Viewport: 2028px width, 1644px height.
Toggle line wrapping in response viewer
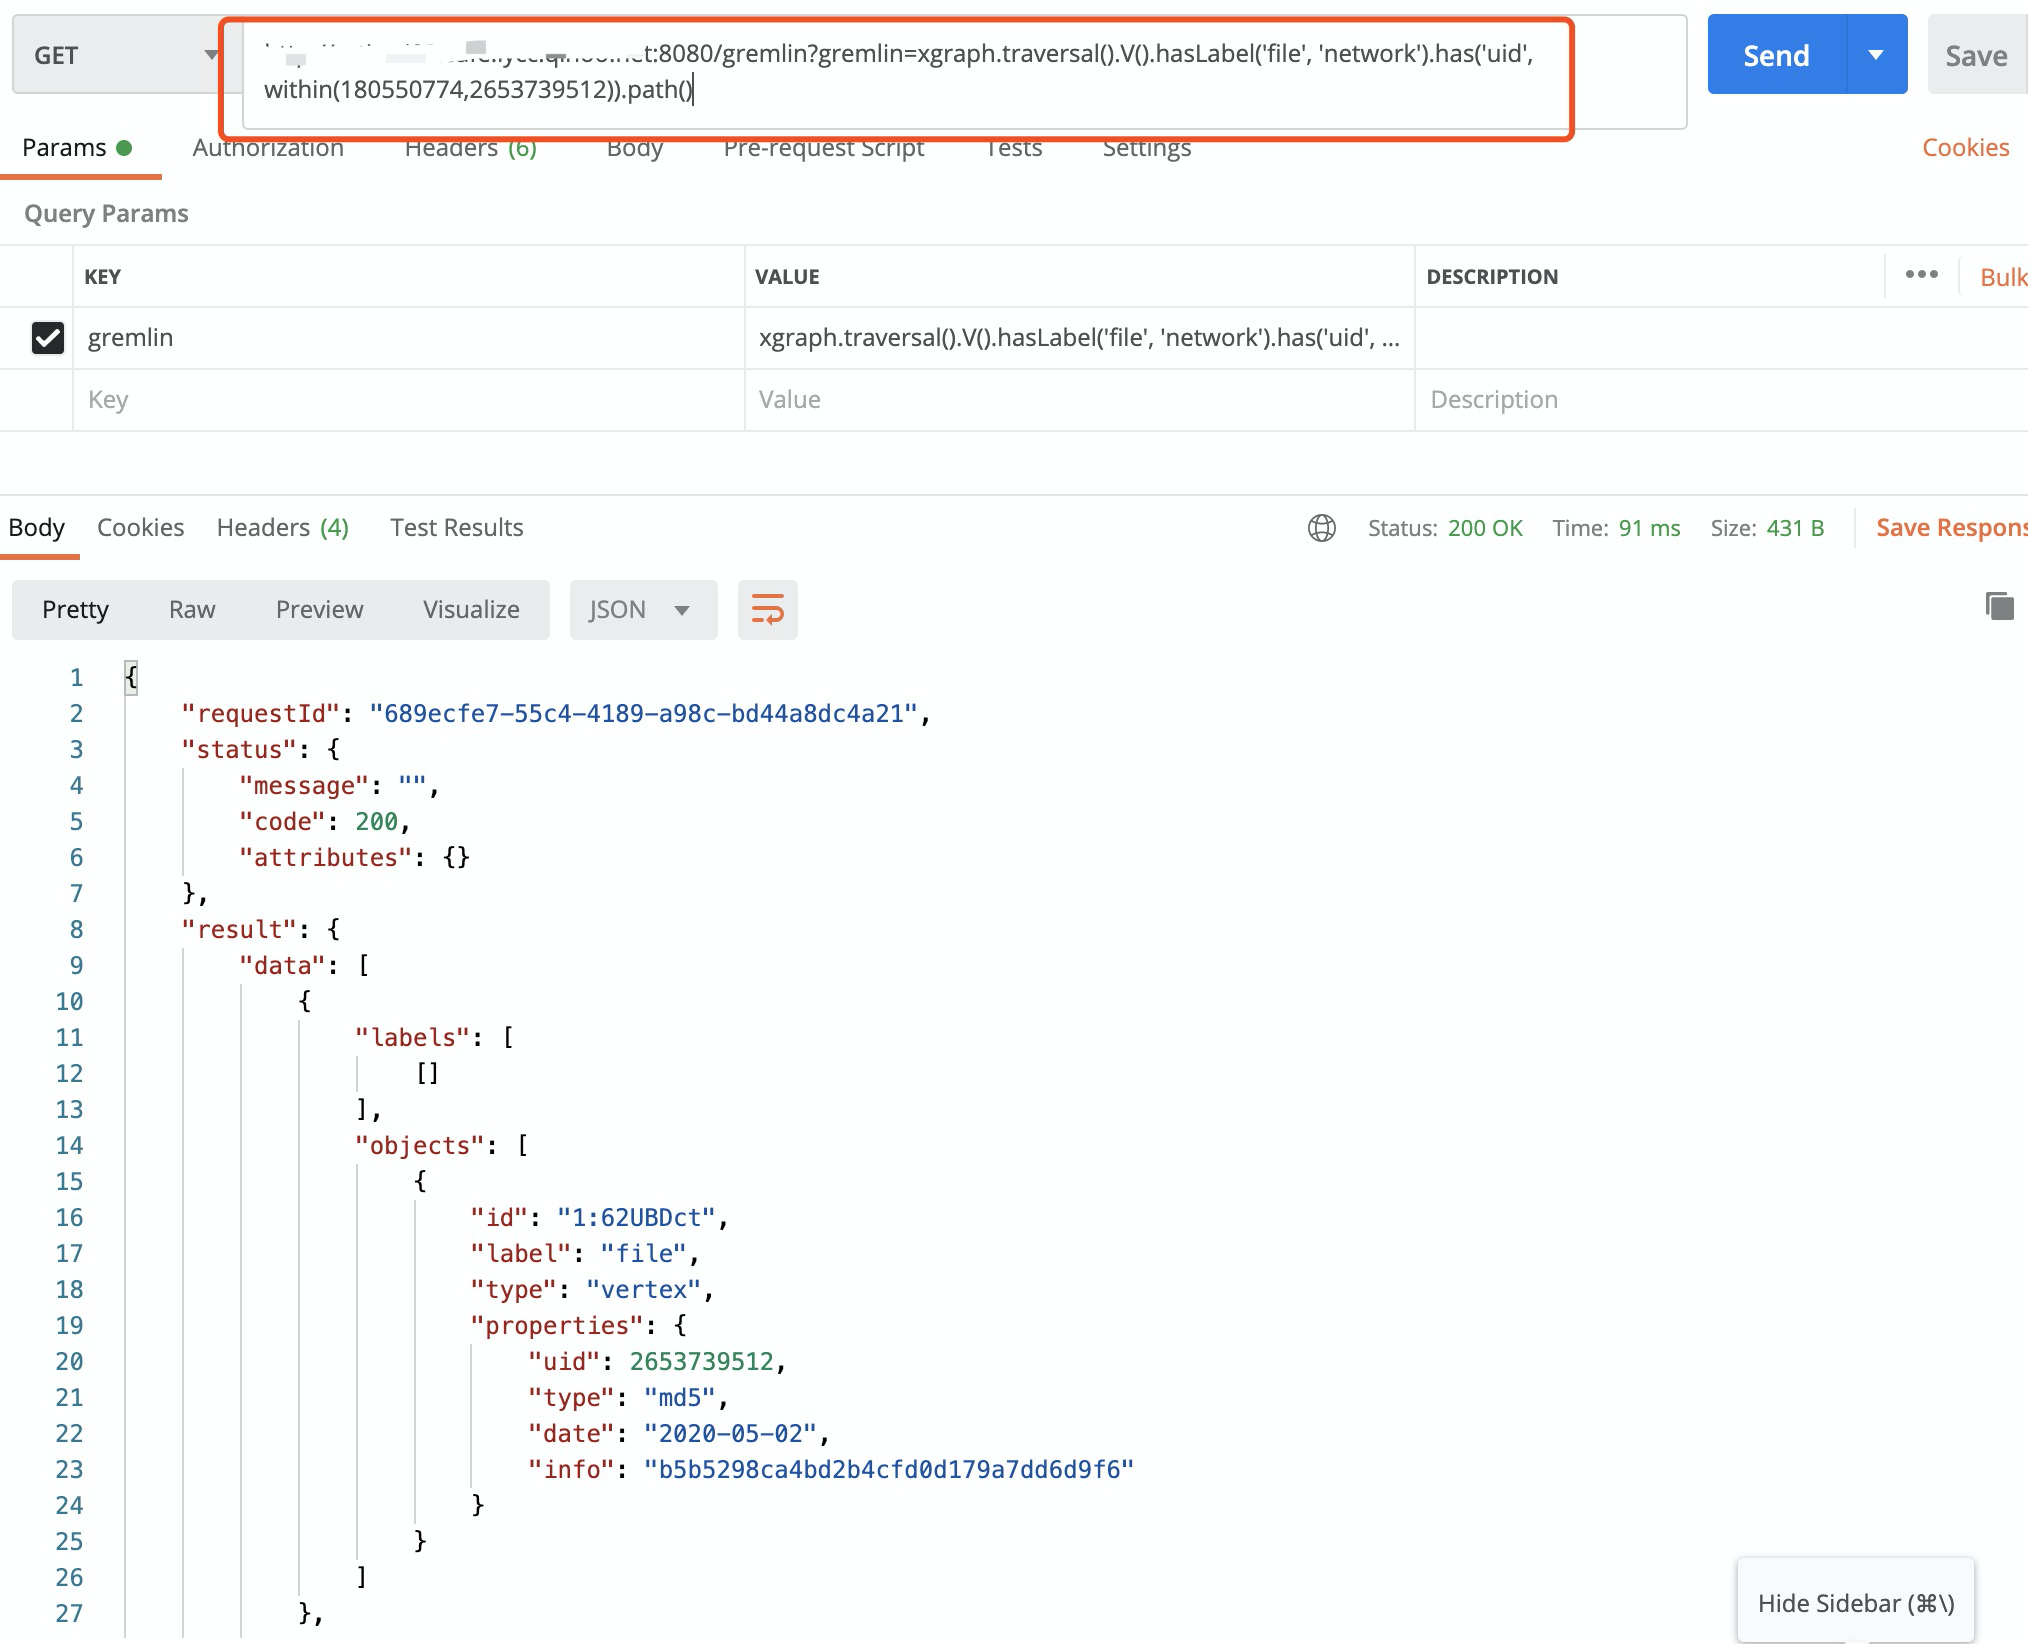pyautogui.click(x=767, y=609)
